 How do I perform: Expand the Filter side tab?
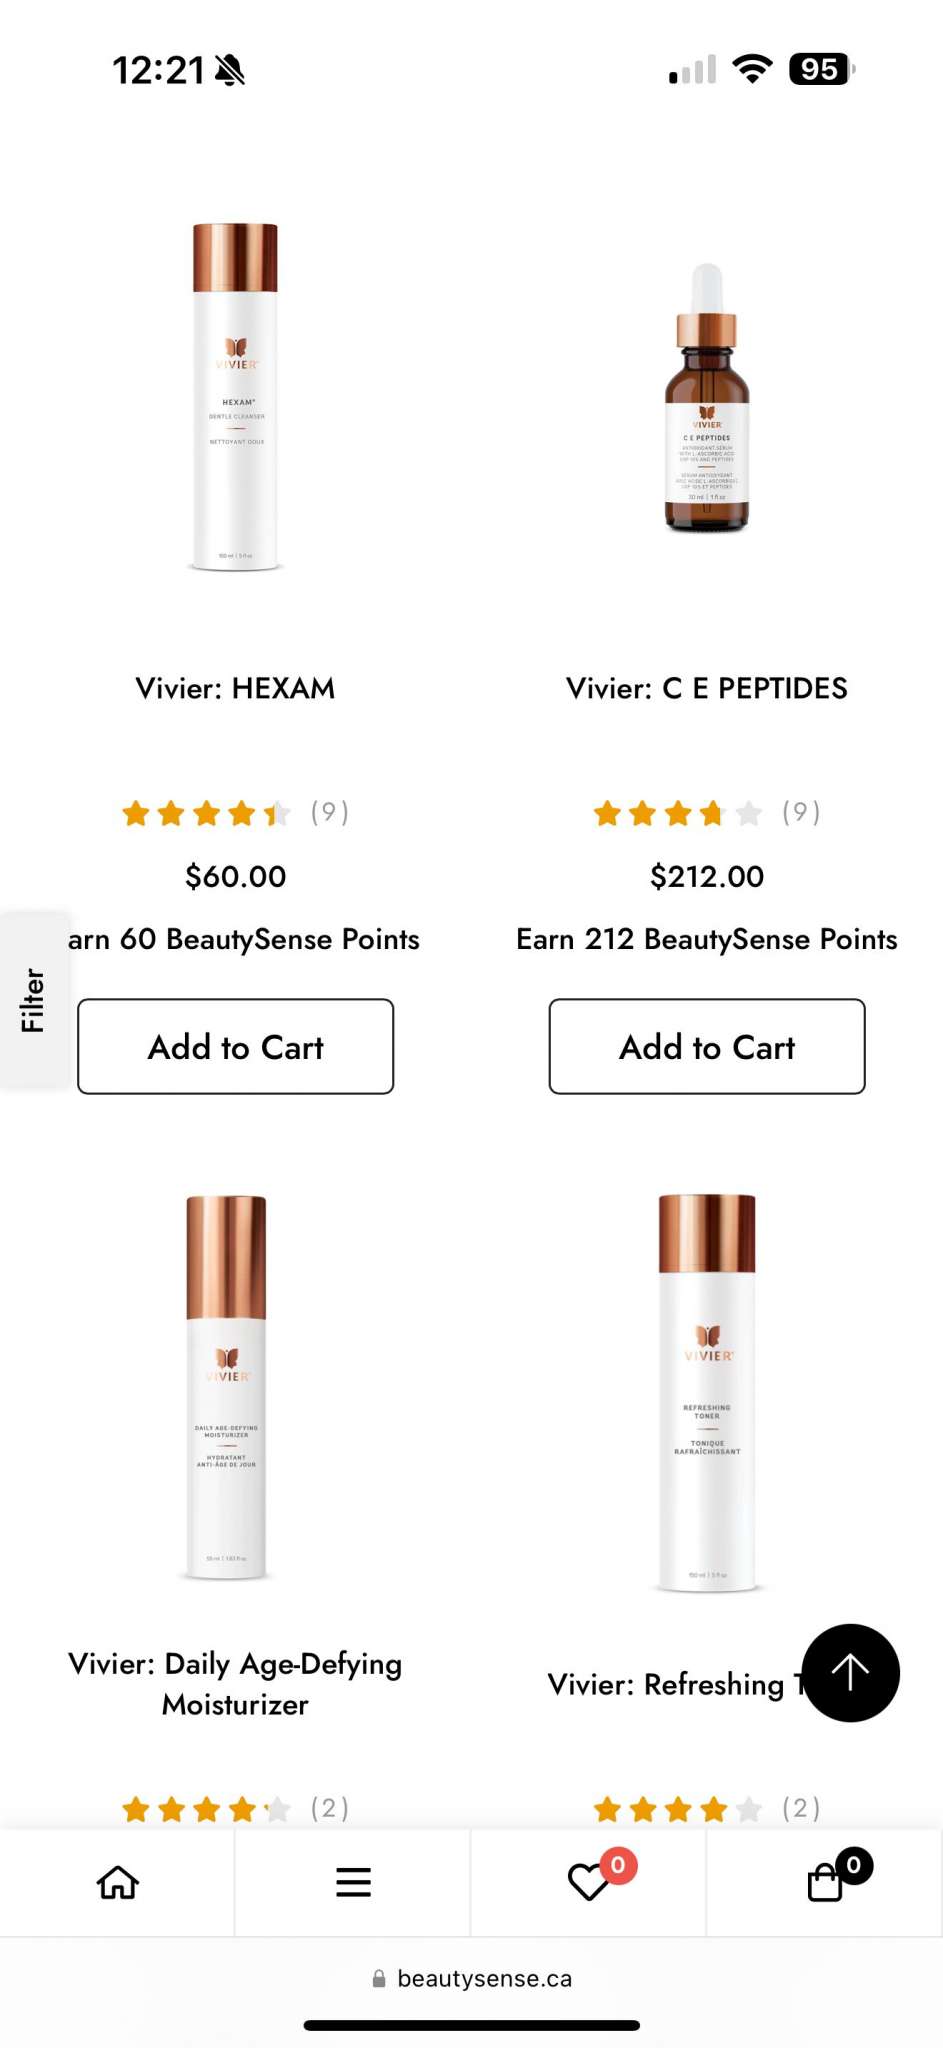34,1000
